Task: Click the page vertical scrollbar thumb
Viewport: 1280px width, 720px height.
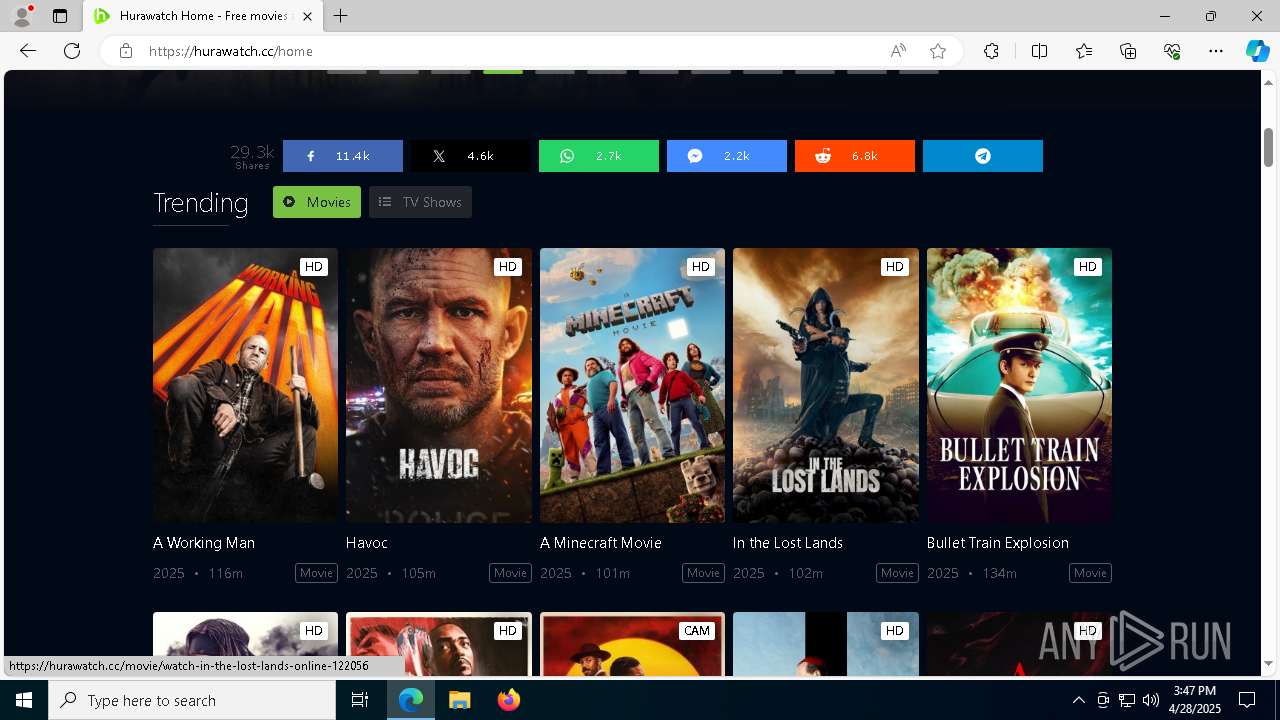Action: [1268, 148]
